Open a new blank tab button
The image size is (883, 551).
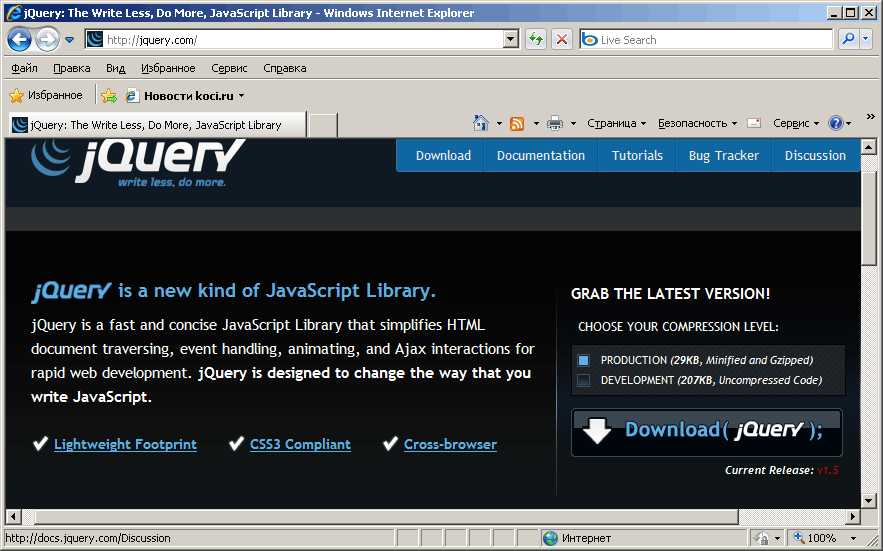coord(323,125)
